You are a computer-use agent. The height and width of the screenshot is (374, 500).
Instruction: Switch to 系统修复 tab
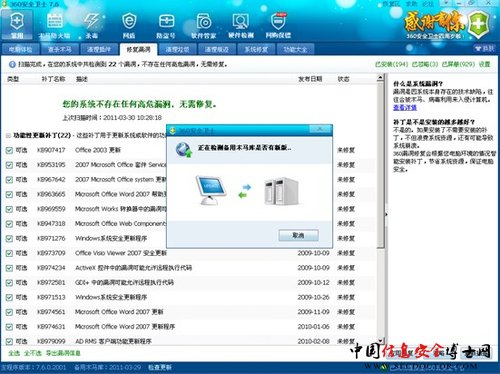tap(256, 49)
